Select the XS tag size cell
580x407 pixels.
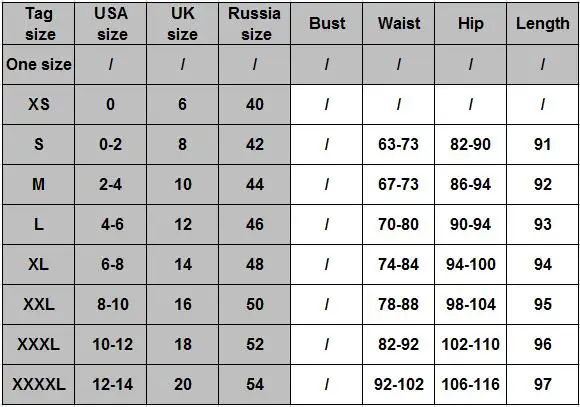pyautogui.click(x=38, y=104)
